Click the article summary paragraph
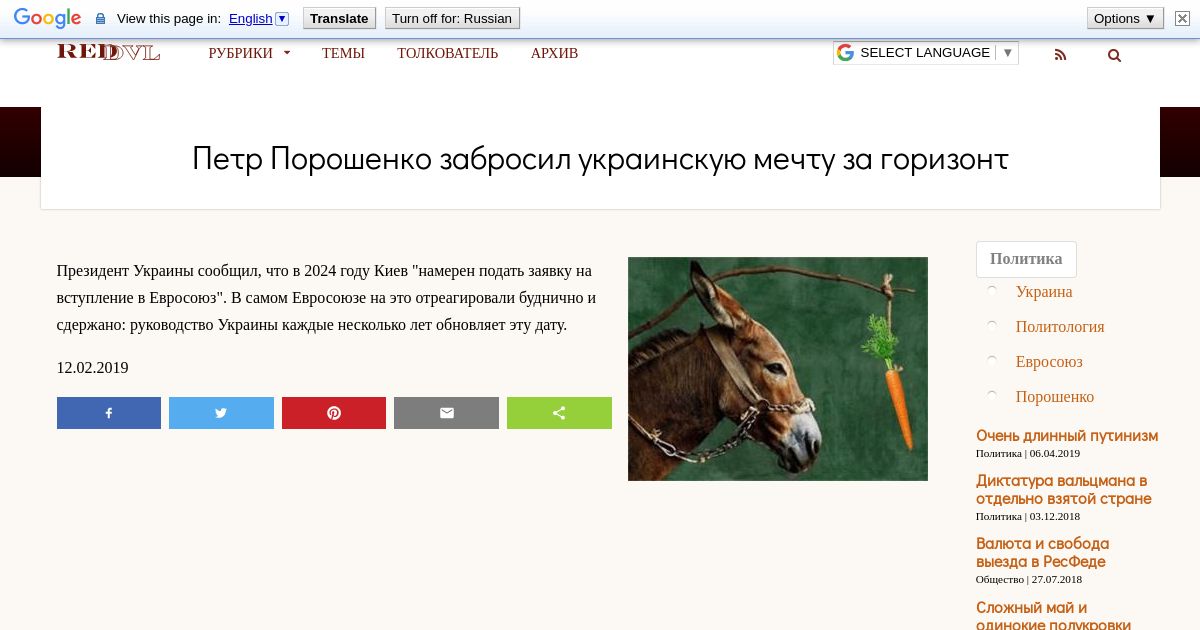Screen dimensions: 1200x630 pyautogui.click(x=326, y=298)
